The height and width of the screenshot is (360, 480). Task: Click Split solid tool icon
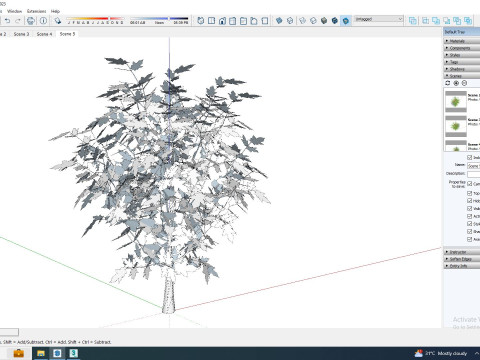468,21
